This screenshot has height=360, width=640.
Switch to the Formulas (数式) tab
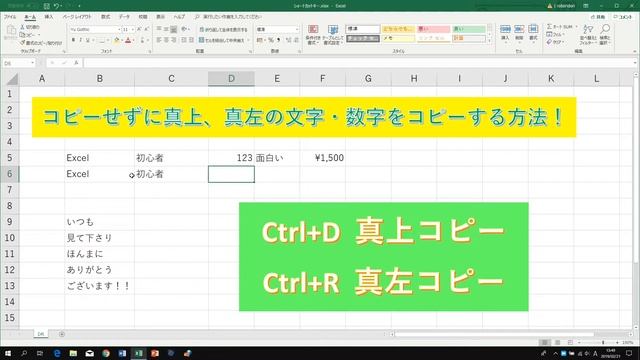(x=105, y=17)
